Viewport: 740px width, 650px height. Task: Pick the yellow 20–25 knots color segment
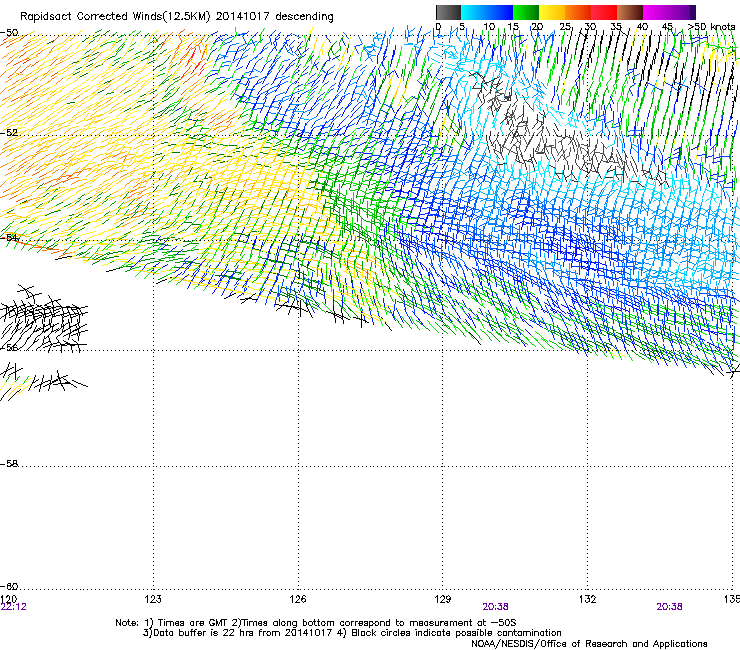point(552,12)
